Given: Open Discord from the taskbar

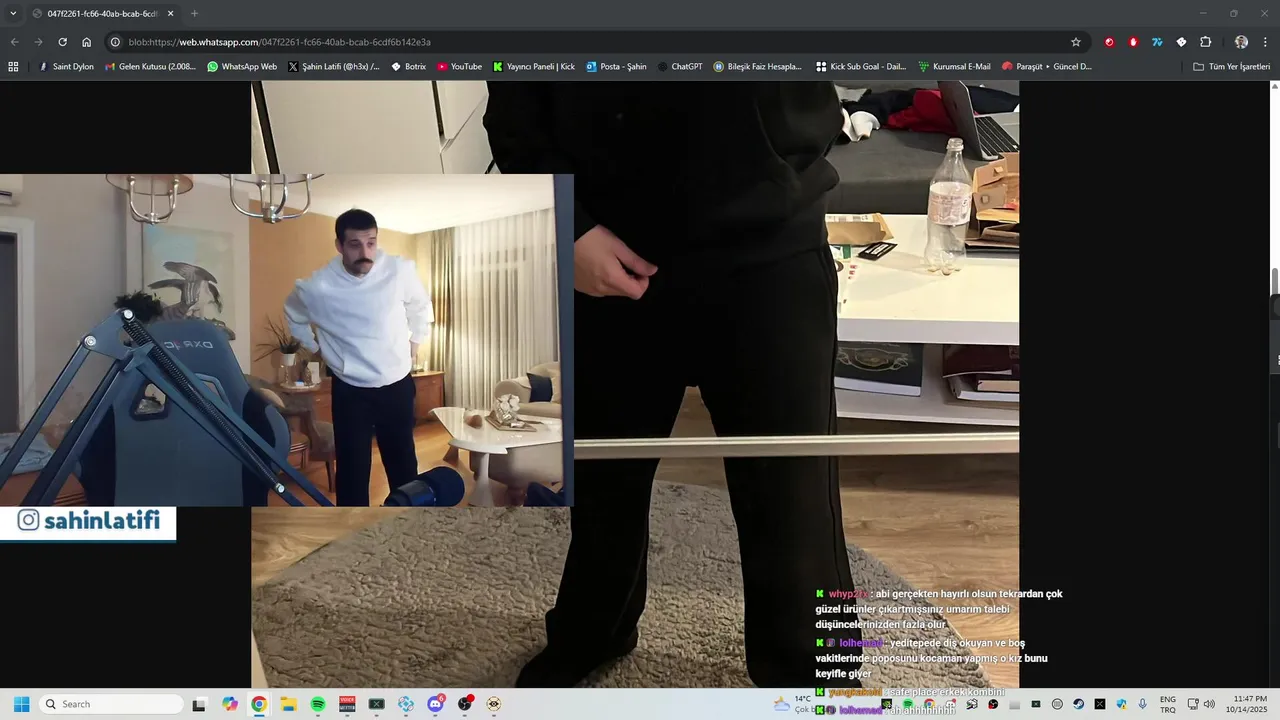Looking at the screenshot, I should point(435,704).
